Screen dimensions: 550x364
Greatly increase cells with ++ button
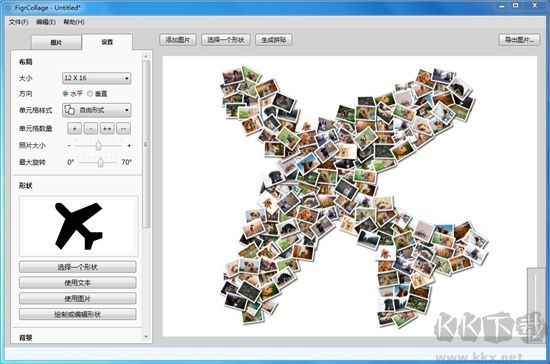click(x=107, y=129)
